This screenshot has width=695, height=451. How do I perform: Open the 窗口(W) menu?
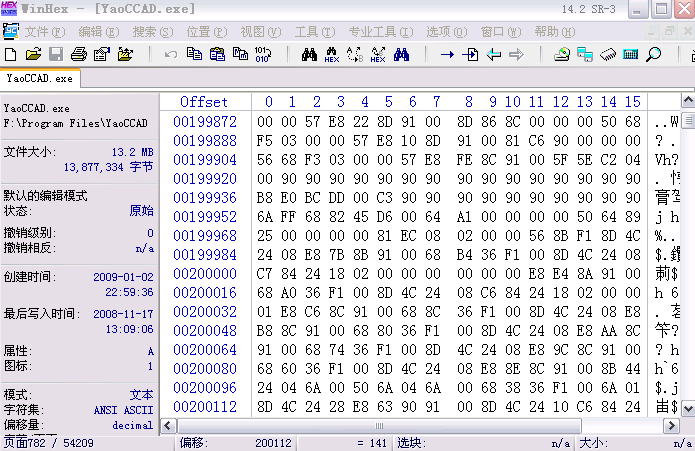tap(501, 32)
